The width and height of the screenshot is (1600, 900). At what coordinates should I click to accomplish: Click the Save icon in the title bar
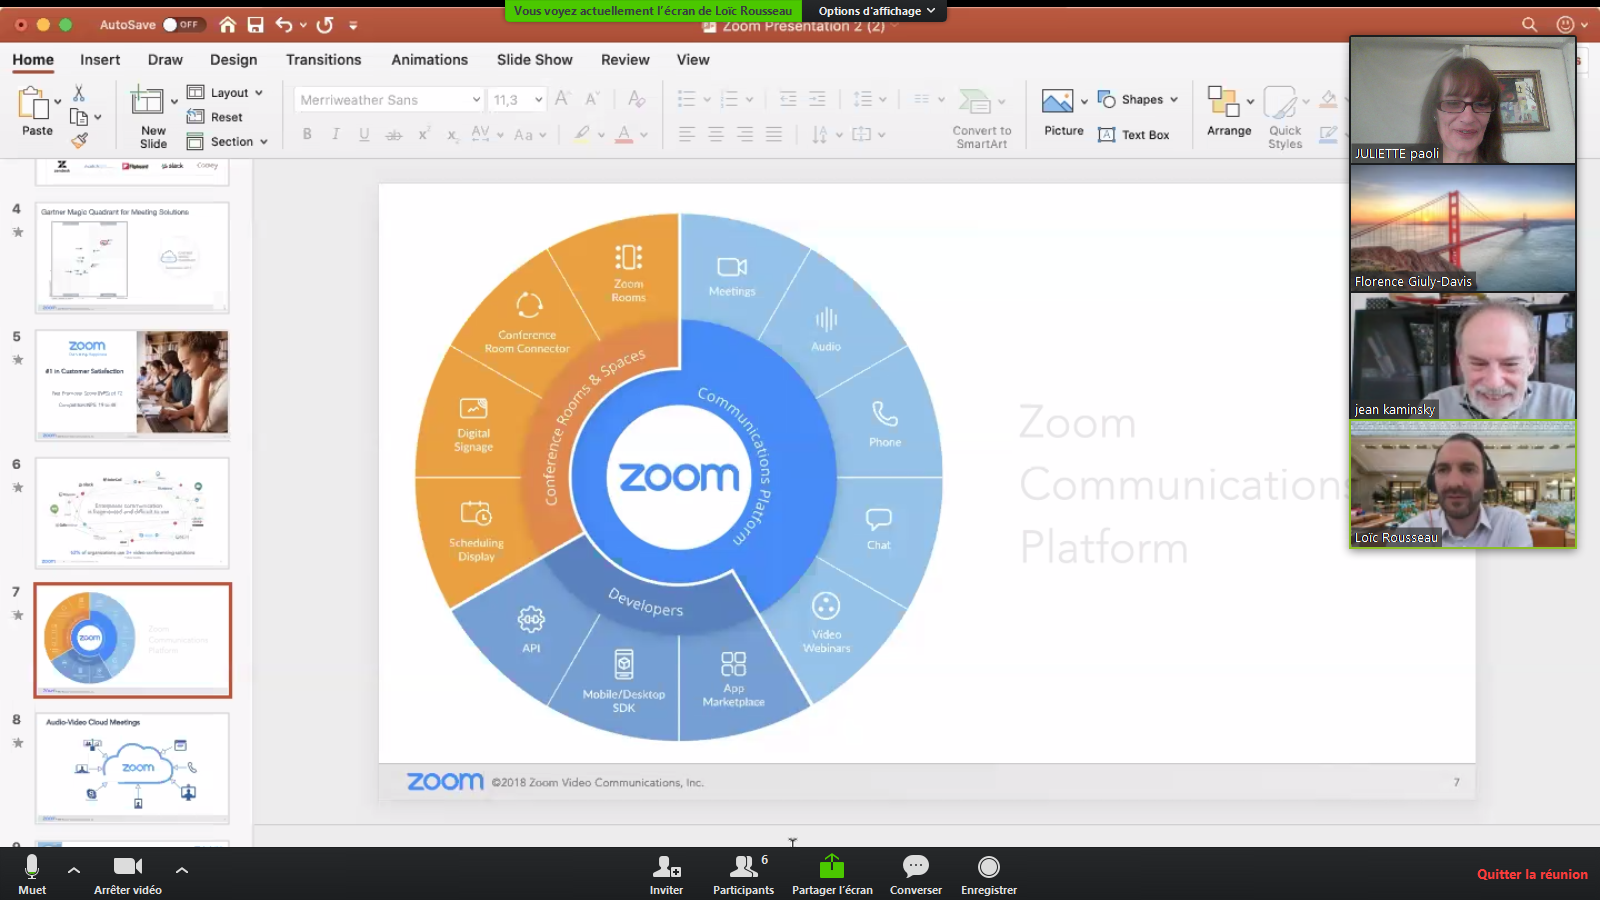point(256,25)
